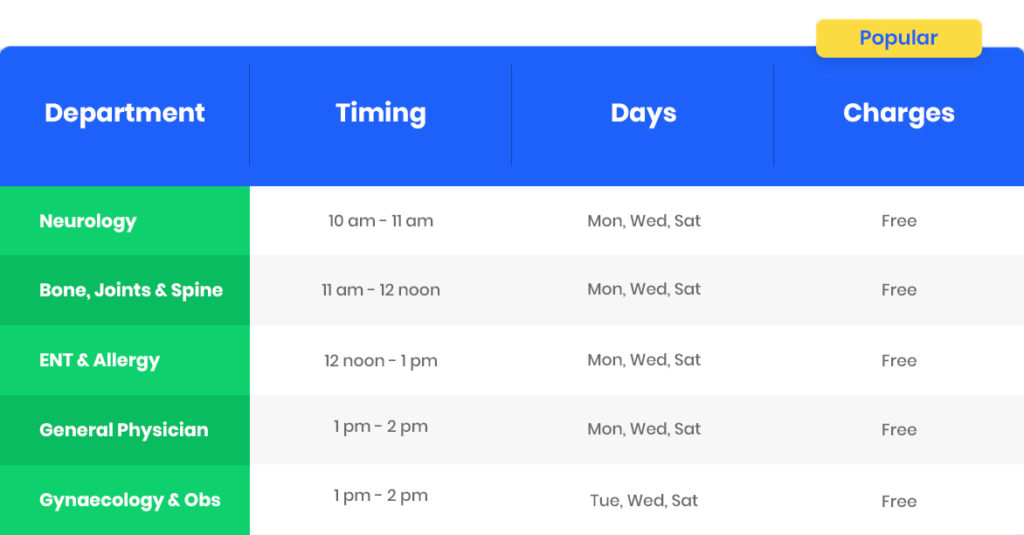Click the Tue, Wed, Sat days cell
Screen dimensions: 1024x535
coord(644,500)
